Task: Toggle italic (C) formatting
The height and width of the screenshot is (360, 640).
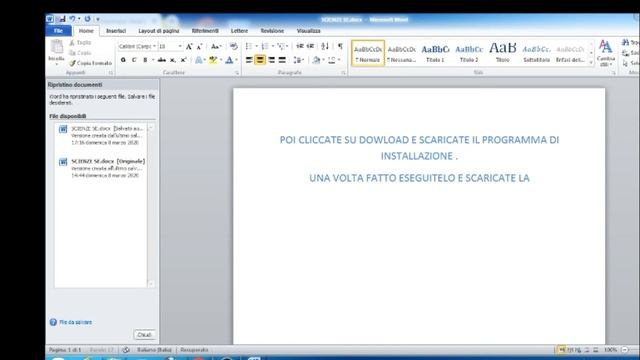Action: click(134, 60)
